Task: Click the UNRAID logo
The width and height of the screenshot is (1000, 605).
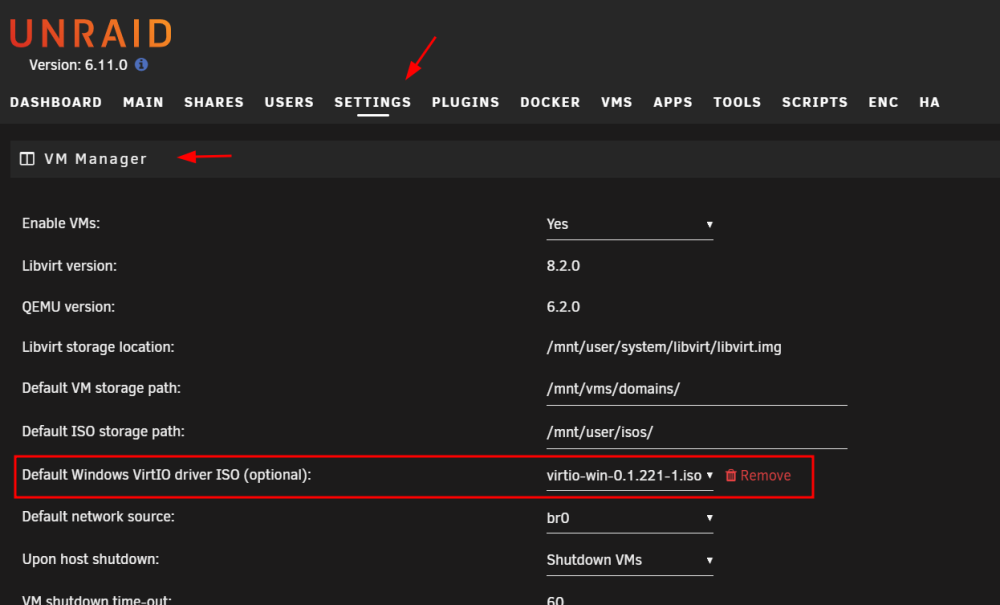Action: point(91,33)
